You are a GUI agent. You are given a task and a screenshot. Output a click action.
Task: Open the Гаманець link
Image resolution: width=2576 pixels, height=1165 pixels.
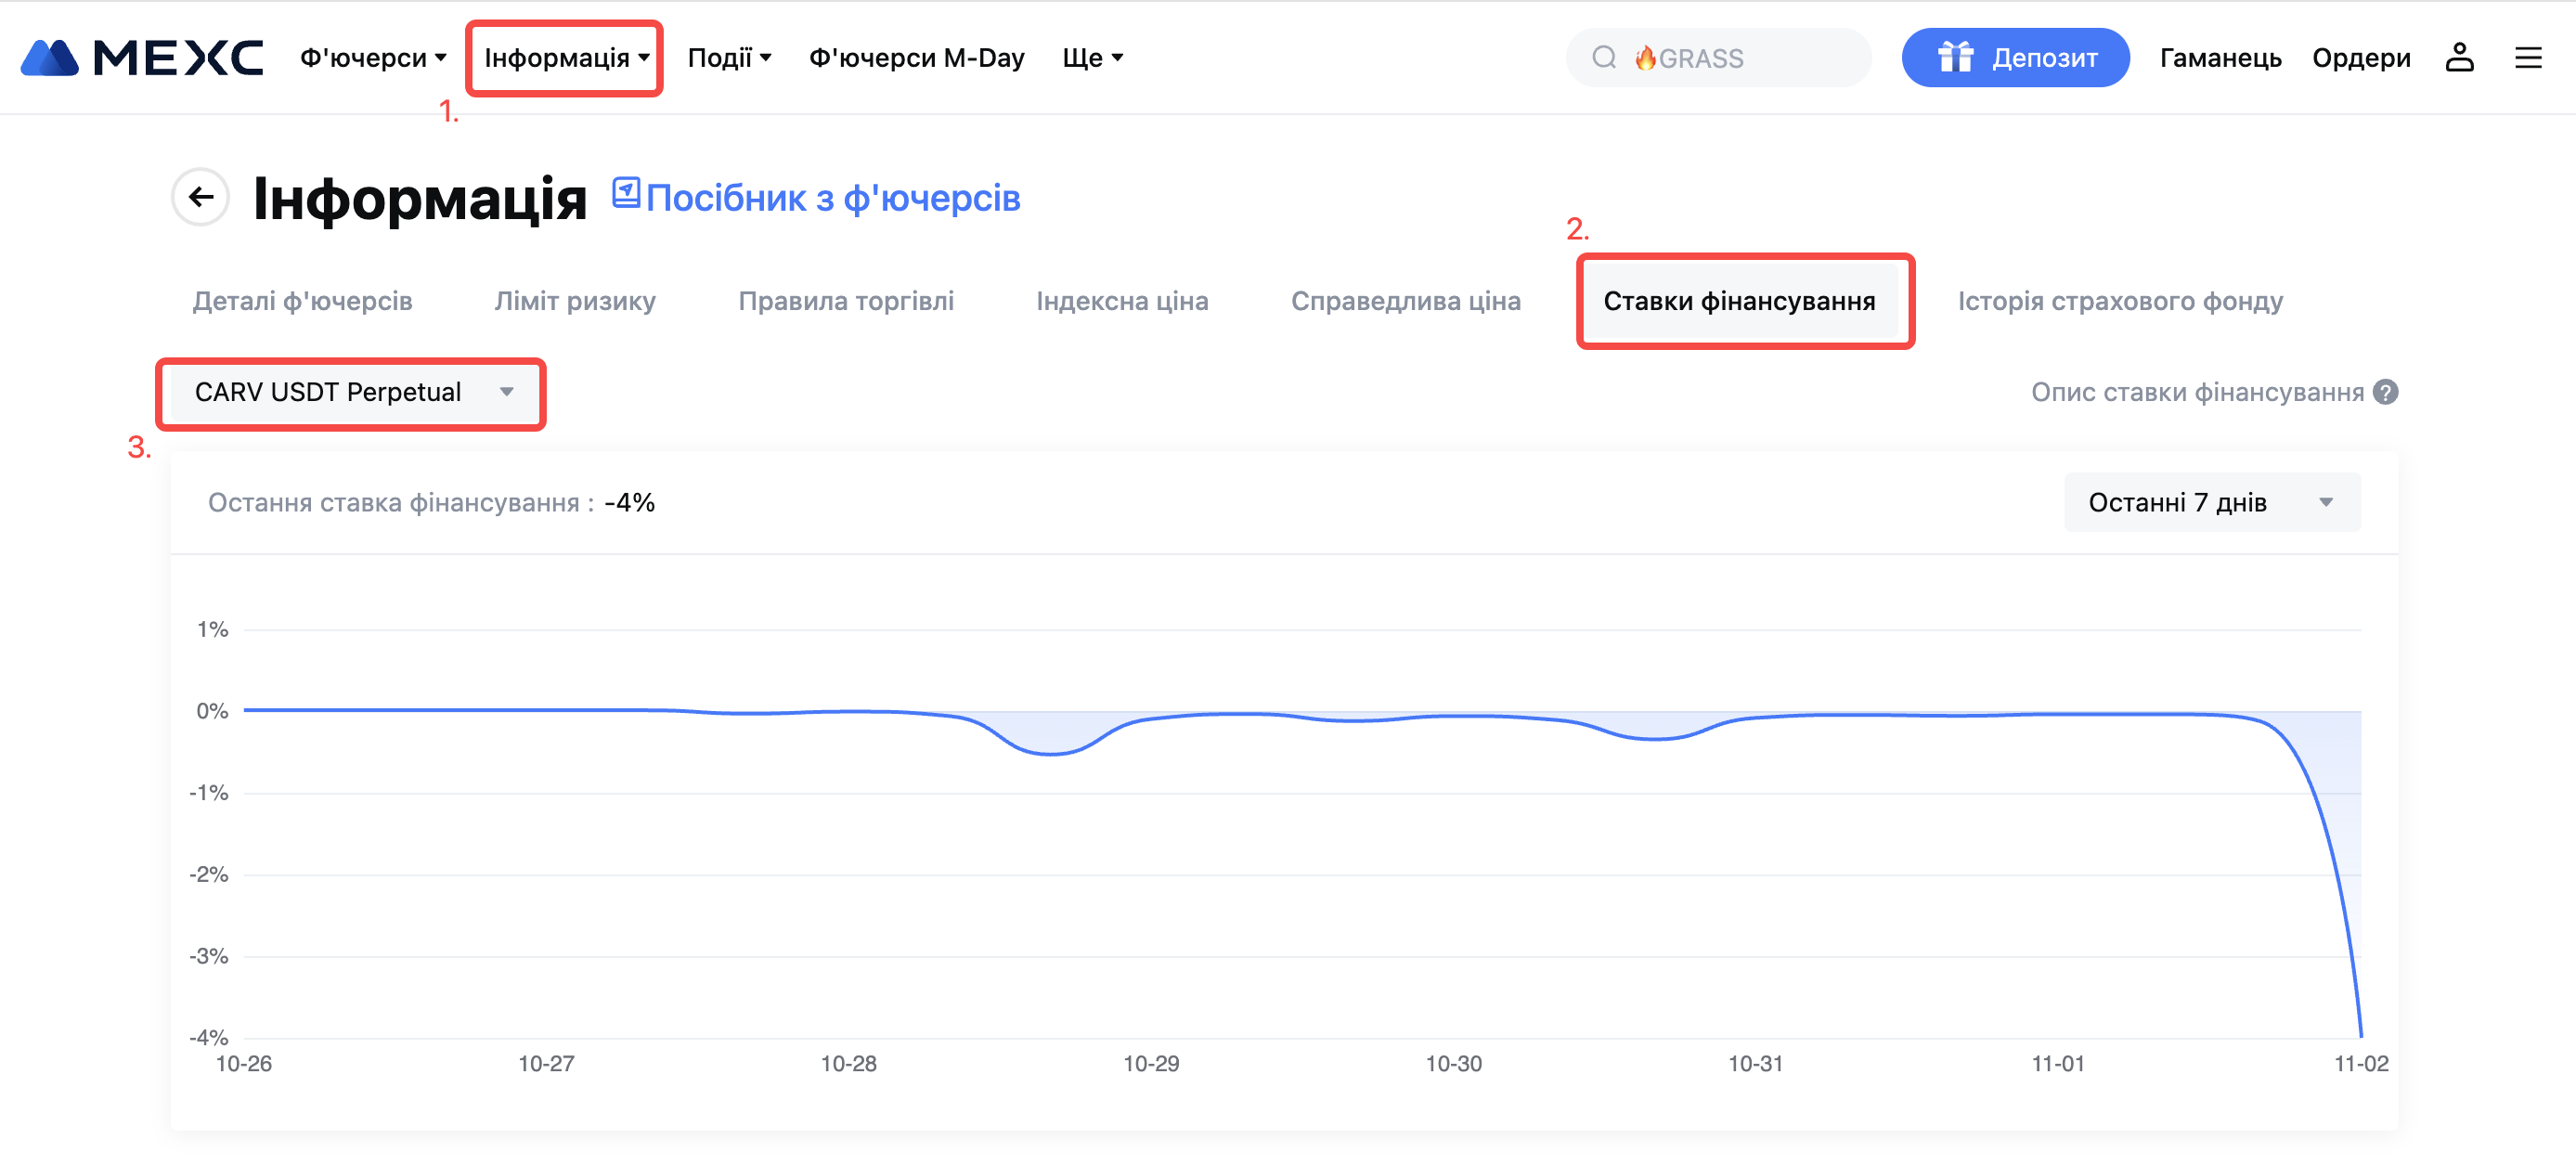point(2220,58)
